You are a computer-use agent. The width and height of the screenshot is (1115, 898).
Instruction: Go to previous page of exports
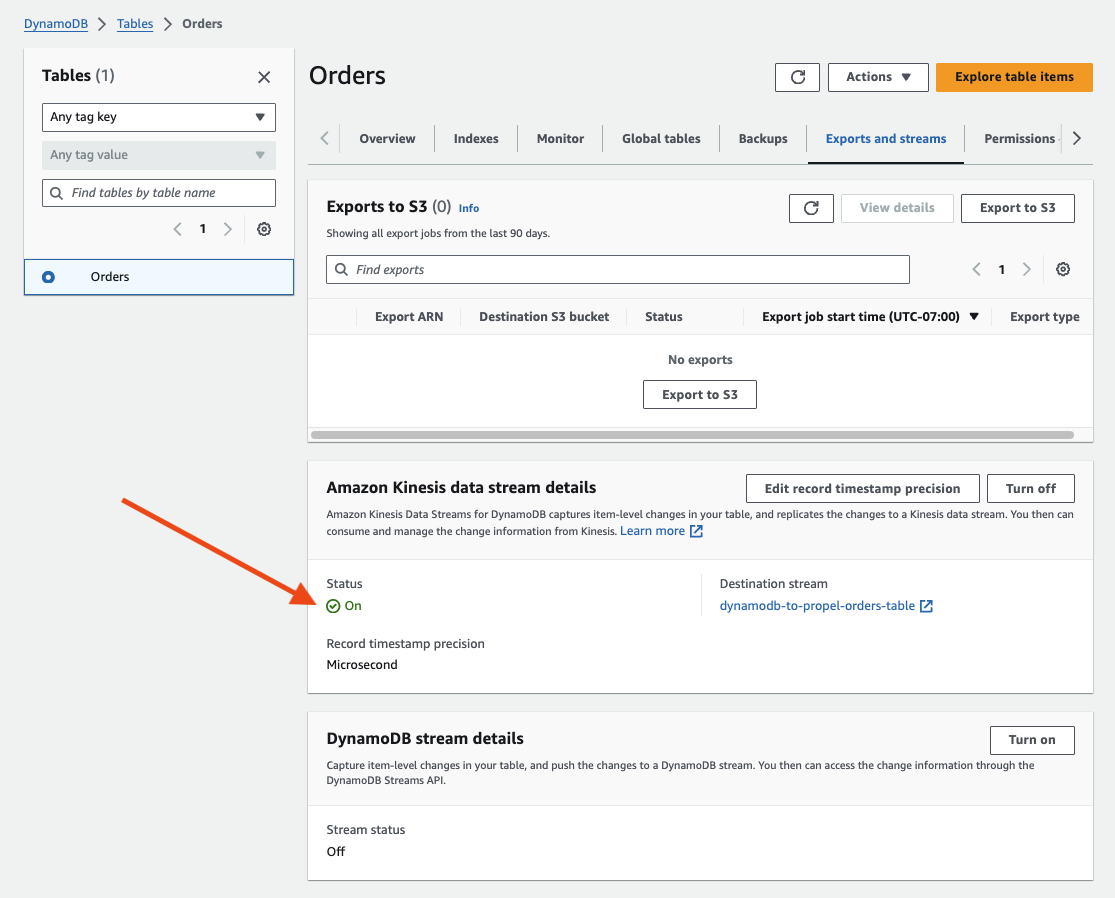976,269
